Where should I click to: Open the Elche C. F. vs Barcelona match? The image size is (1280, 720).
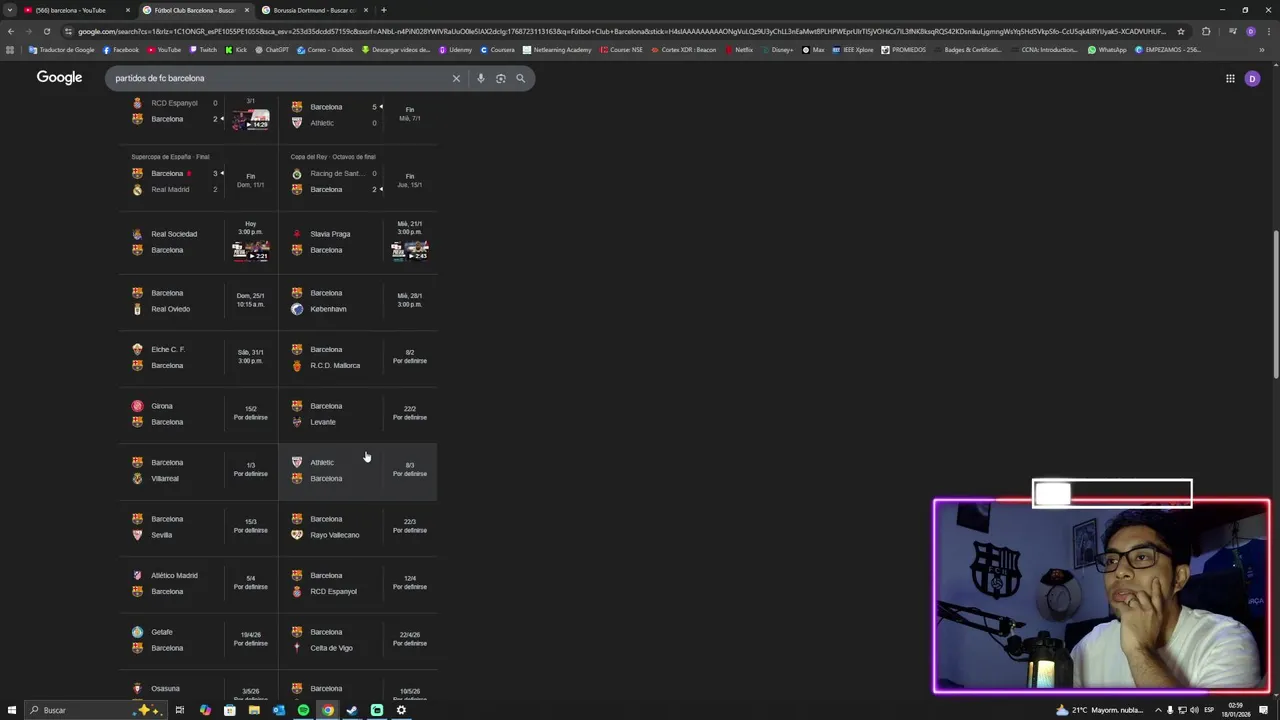pos(198,357)
